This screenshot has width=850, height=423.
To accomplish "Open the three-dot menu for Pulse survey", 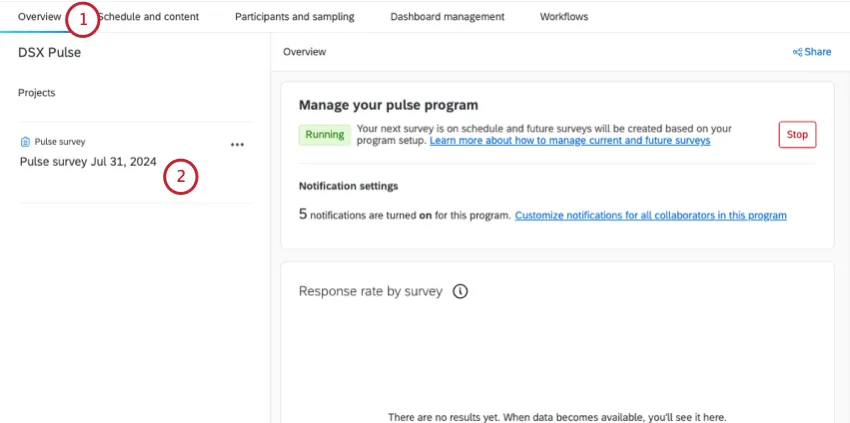I will (237, 145).
